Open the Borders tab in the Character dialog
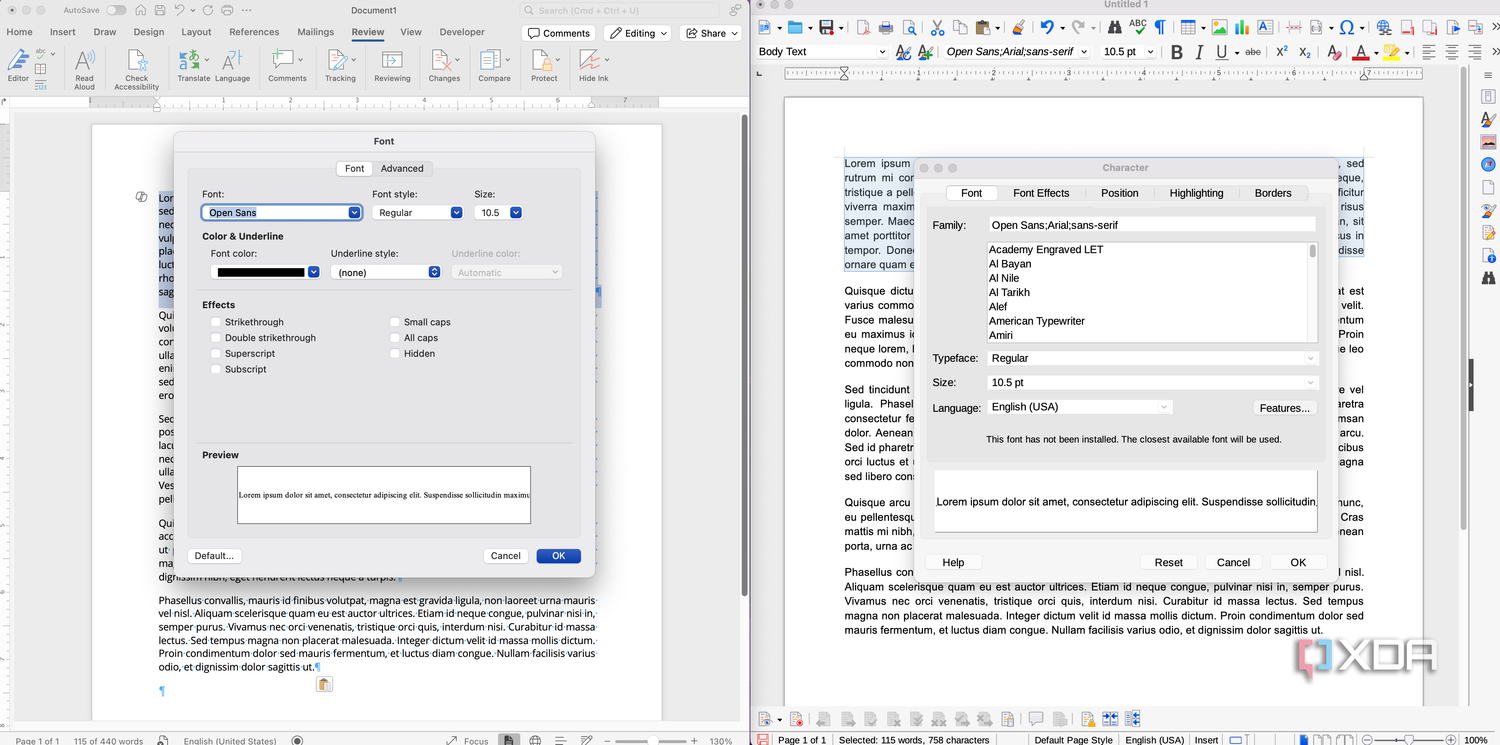The image size is (1500, 745). click(x=1273, y=193)
